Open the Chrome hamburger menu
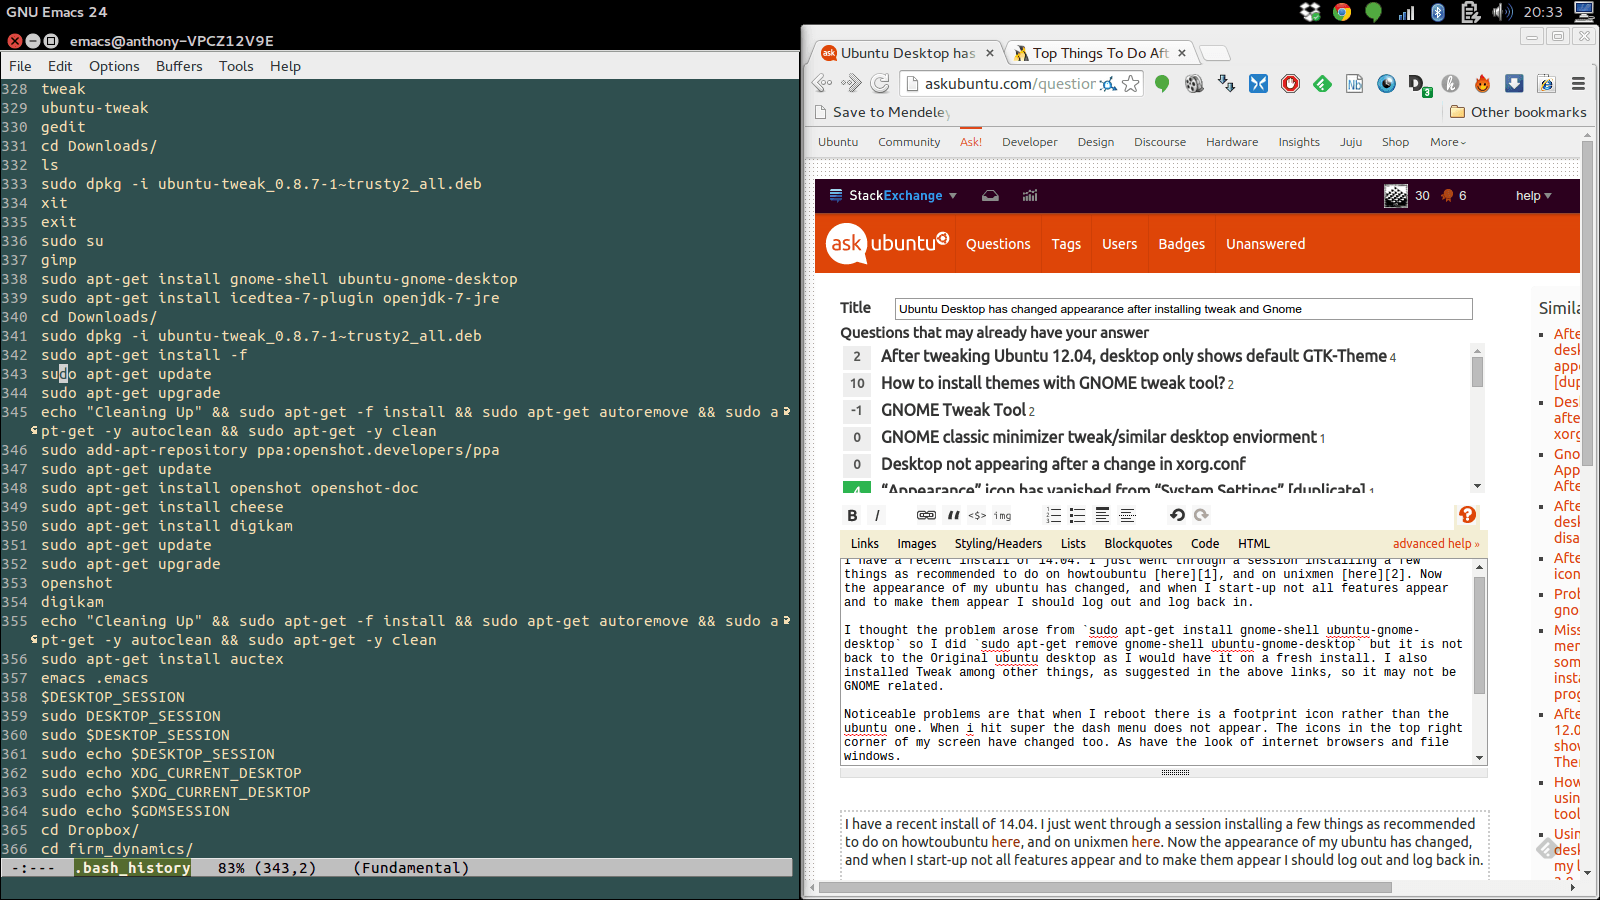 tap(1578, 84)
